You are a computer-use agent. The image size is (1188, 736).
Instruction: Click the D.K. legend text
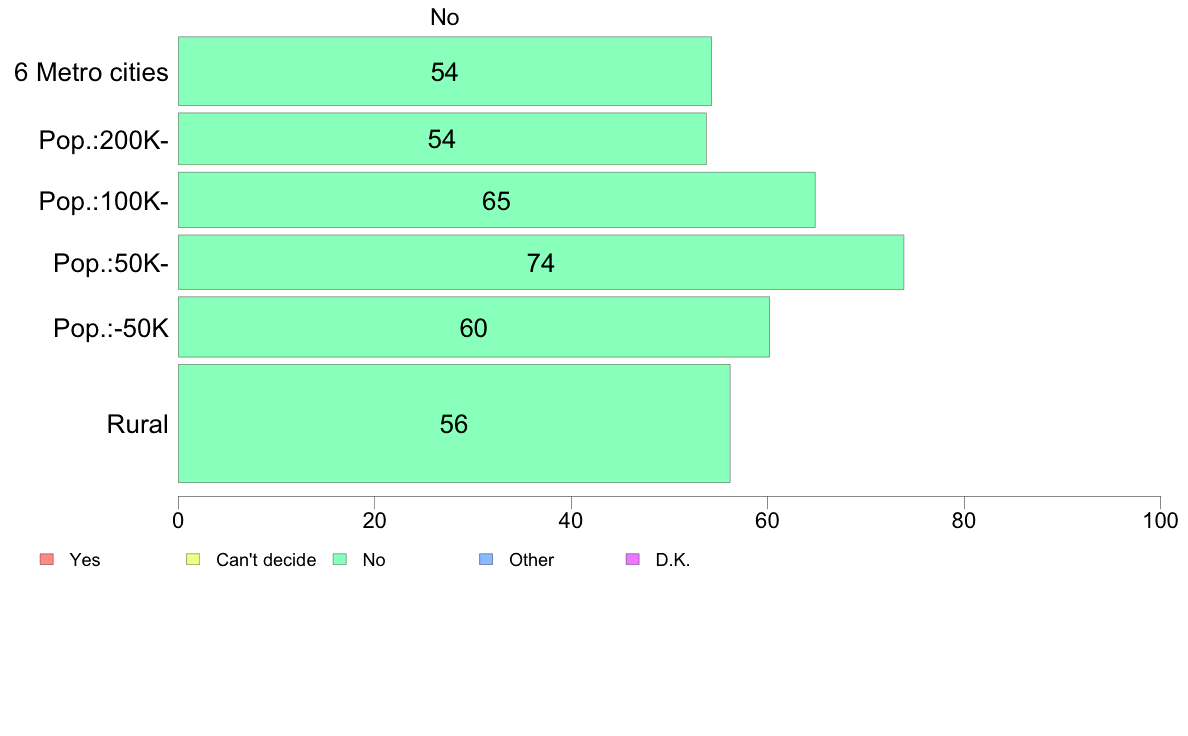pos(673,560)
